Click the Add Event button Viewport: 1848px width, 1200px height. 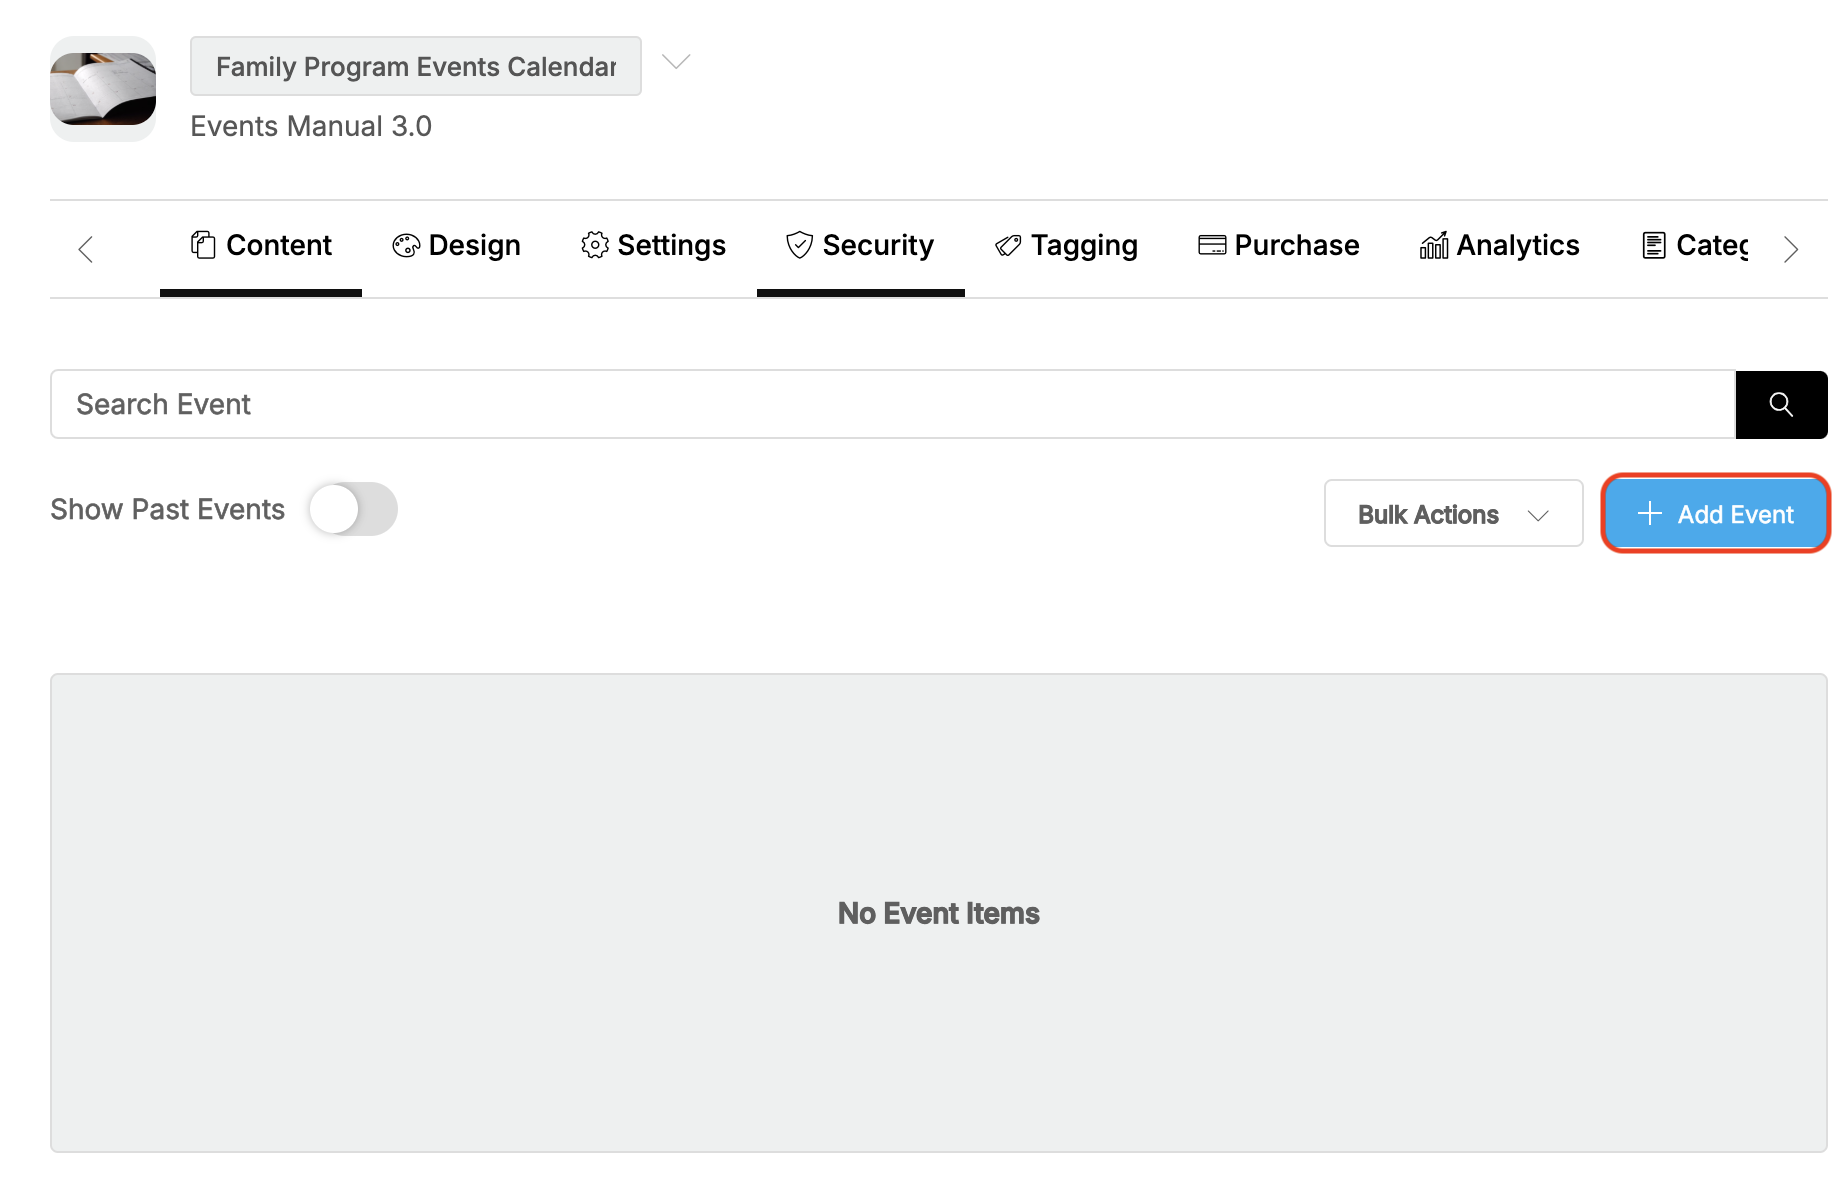(x=1715, y=513)
